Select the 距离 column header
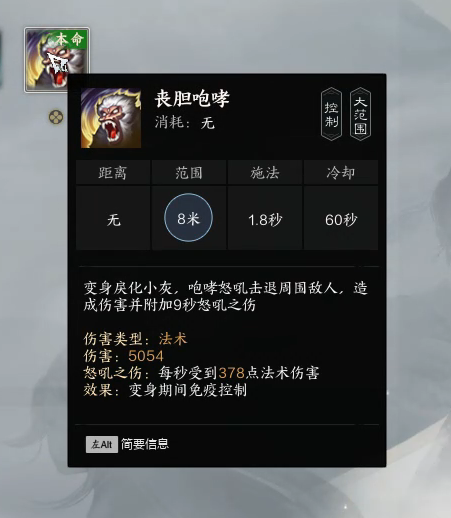Image resolution: width=451 pixels, height=518 pixels. 113,173
